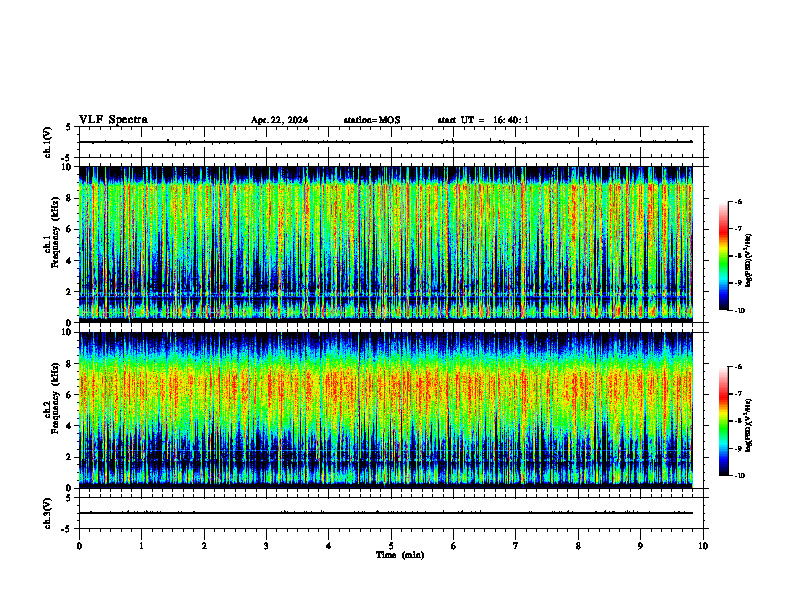
Task: Click ch.2 color bar label '-10'
Action: pos(739,476)
